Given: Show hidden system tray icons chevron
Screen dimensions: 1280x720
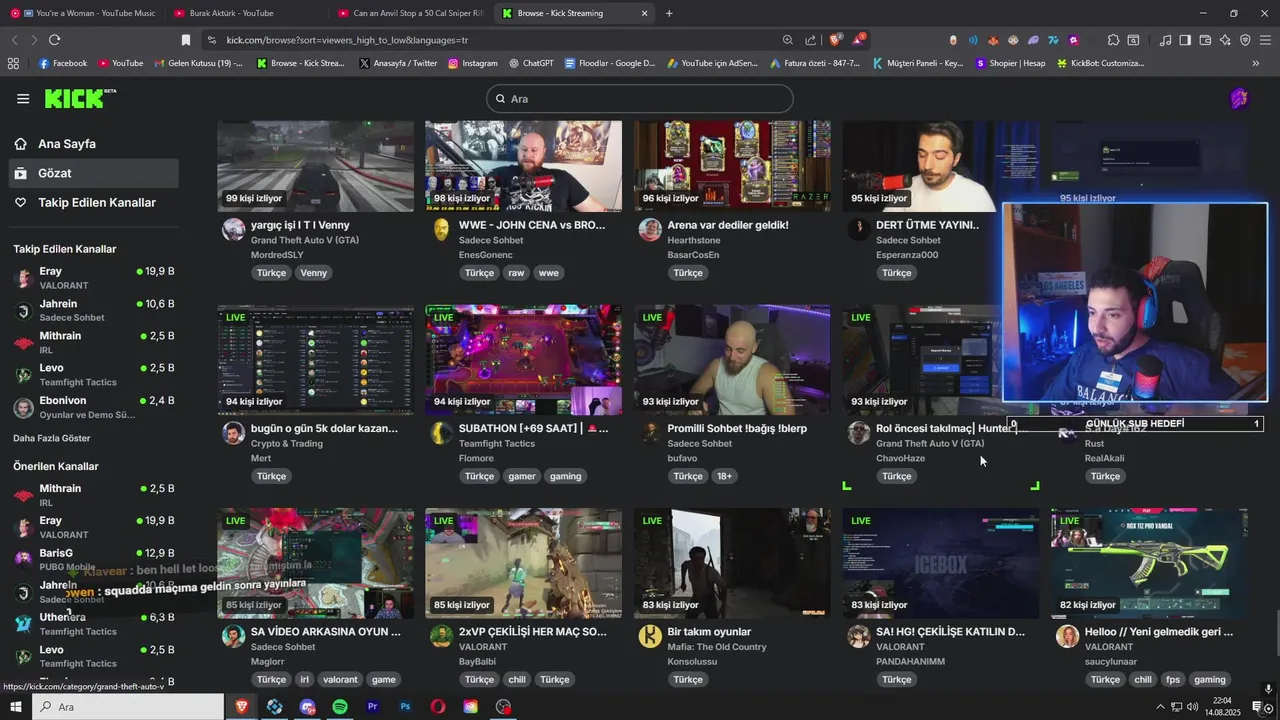Looking at the screenshot, I should pos(1160,707).
